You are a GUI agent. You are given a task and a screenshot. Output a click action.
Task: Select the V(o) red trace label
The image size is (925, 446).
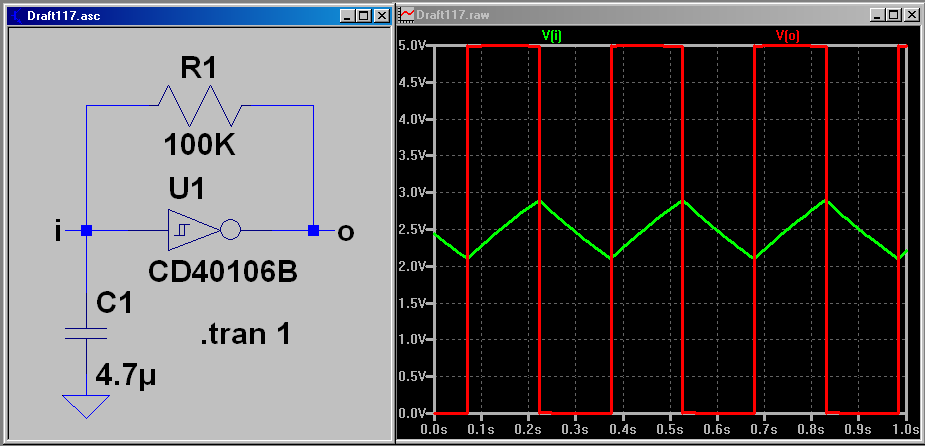[x=788, y=35]
